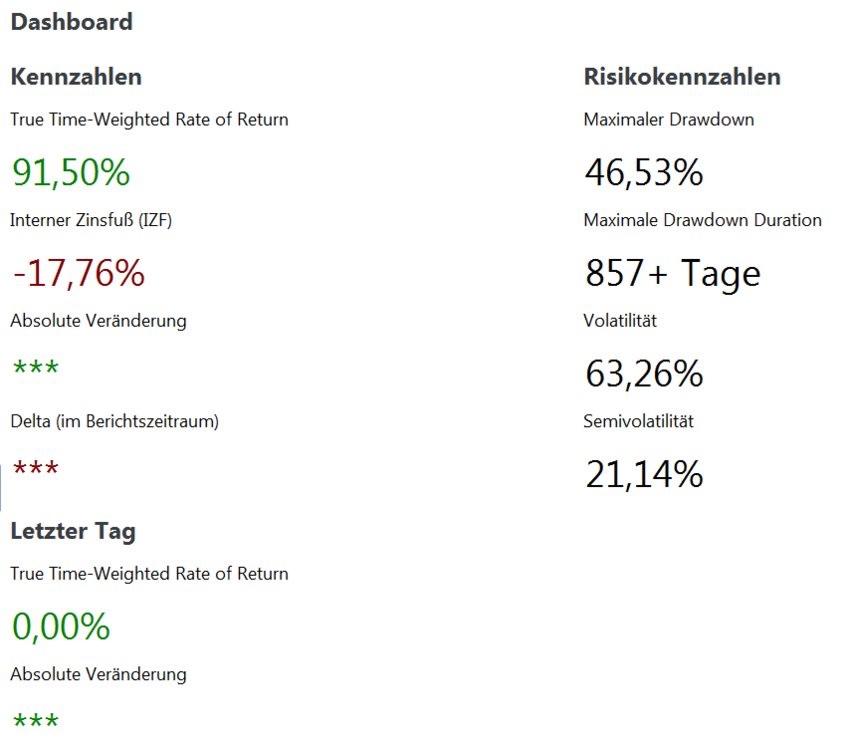
Task: Select the Risikokennzahlen section heading
Action: 682,77
